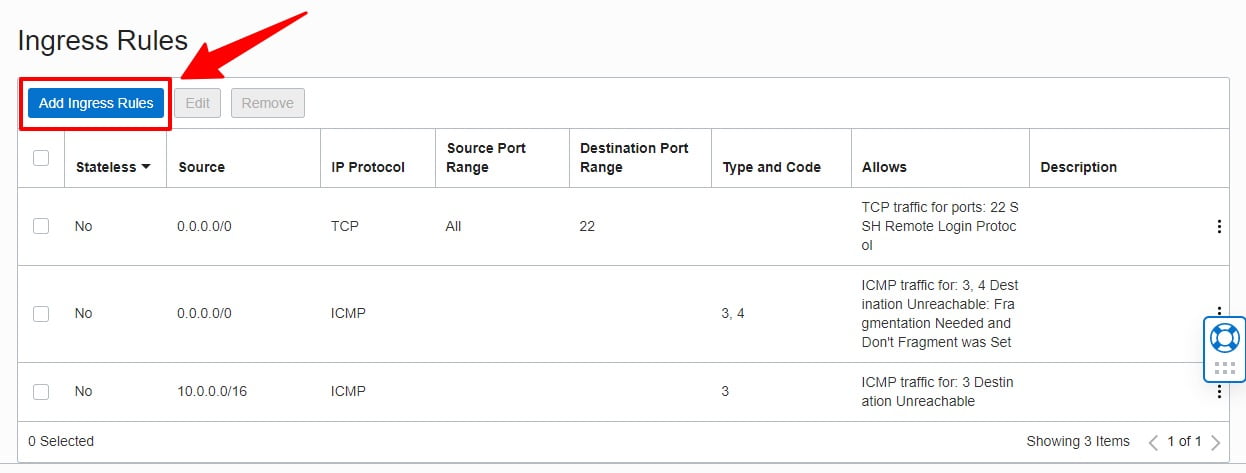Click the grid dots below help icon

[x=1224, y=368]
